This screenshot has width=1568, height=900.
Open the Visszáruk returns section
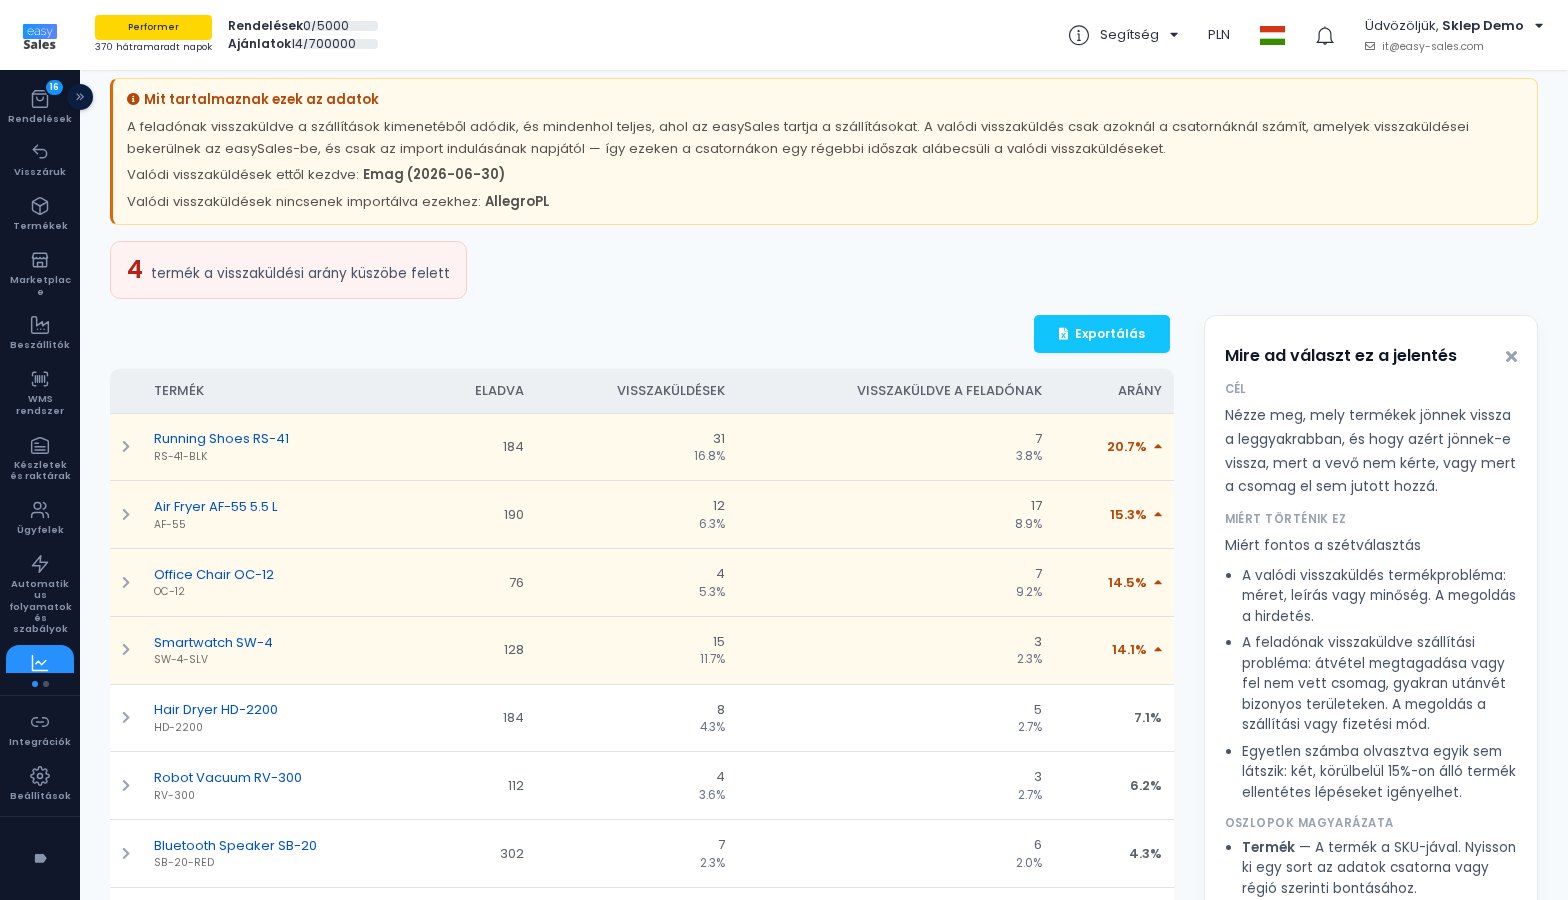[40, 152]
